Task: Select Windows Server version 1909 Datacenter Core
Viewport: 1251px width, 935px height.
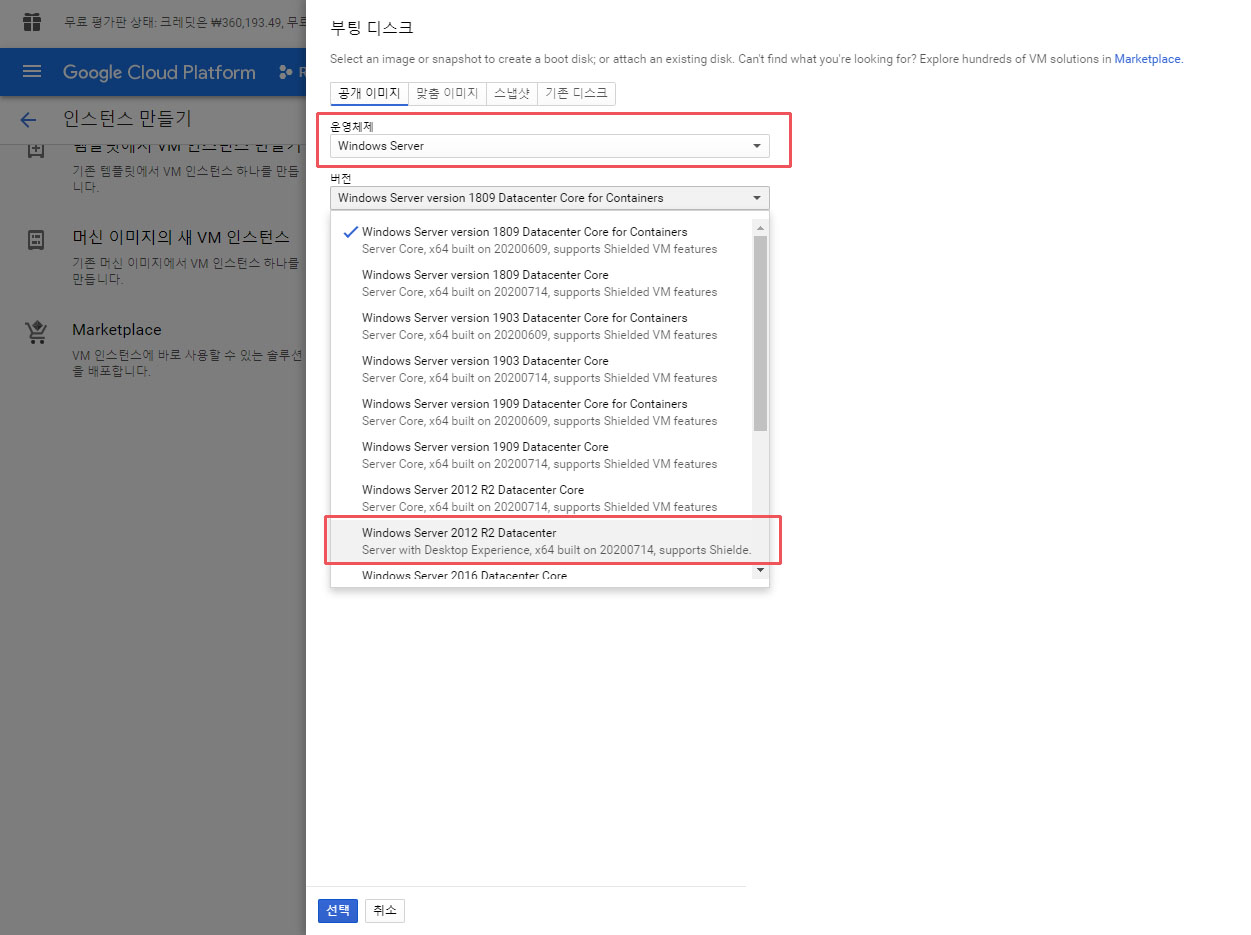Action: coord(540,455)
